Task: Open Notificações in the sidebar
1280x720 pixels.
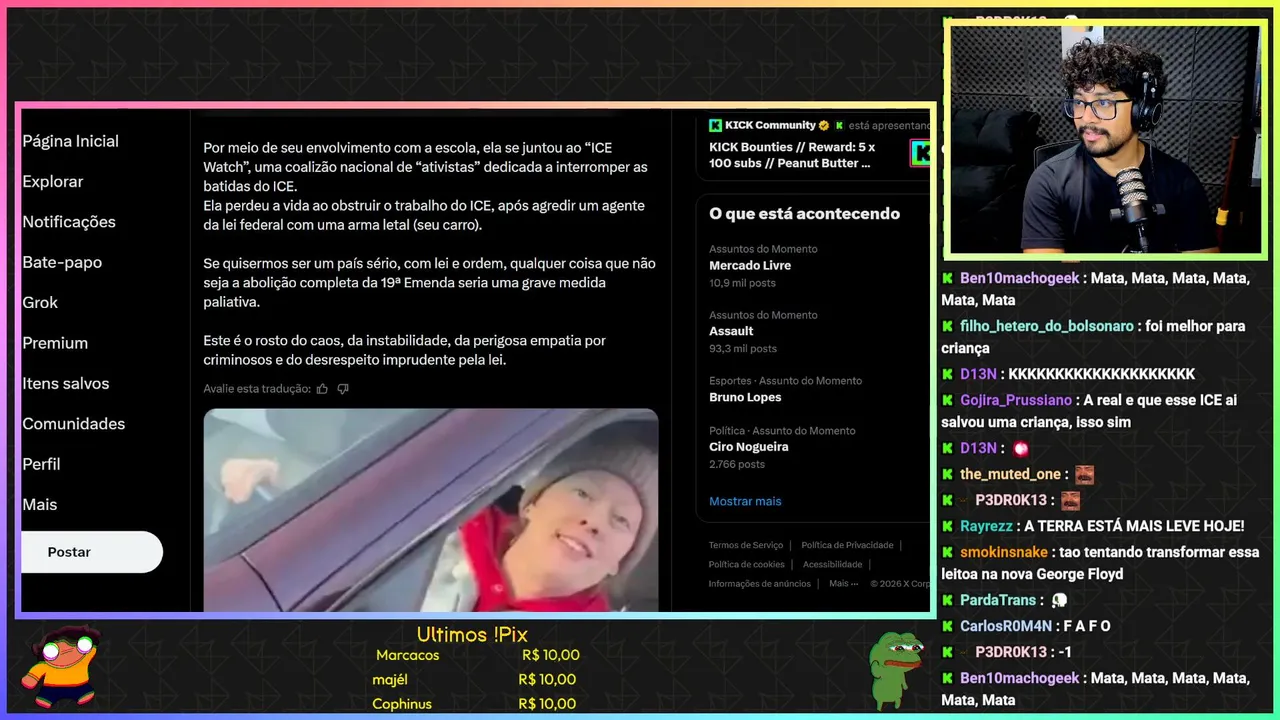Action: click(69, 222)
